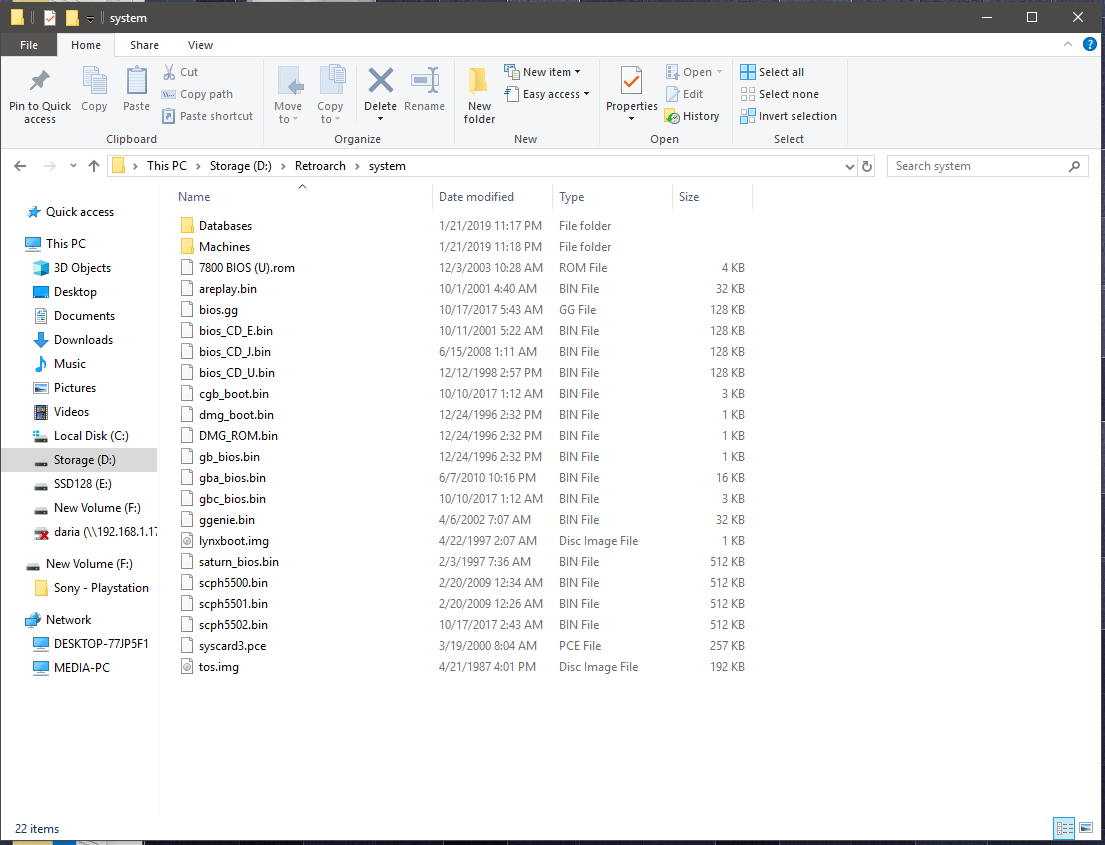Open recent locations dropdown arrow

pyautogui.click(x=73, y=166)
